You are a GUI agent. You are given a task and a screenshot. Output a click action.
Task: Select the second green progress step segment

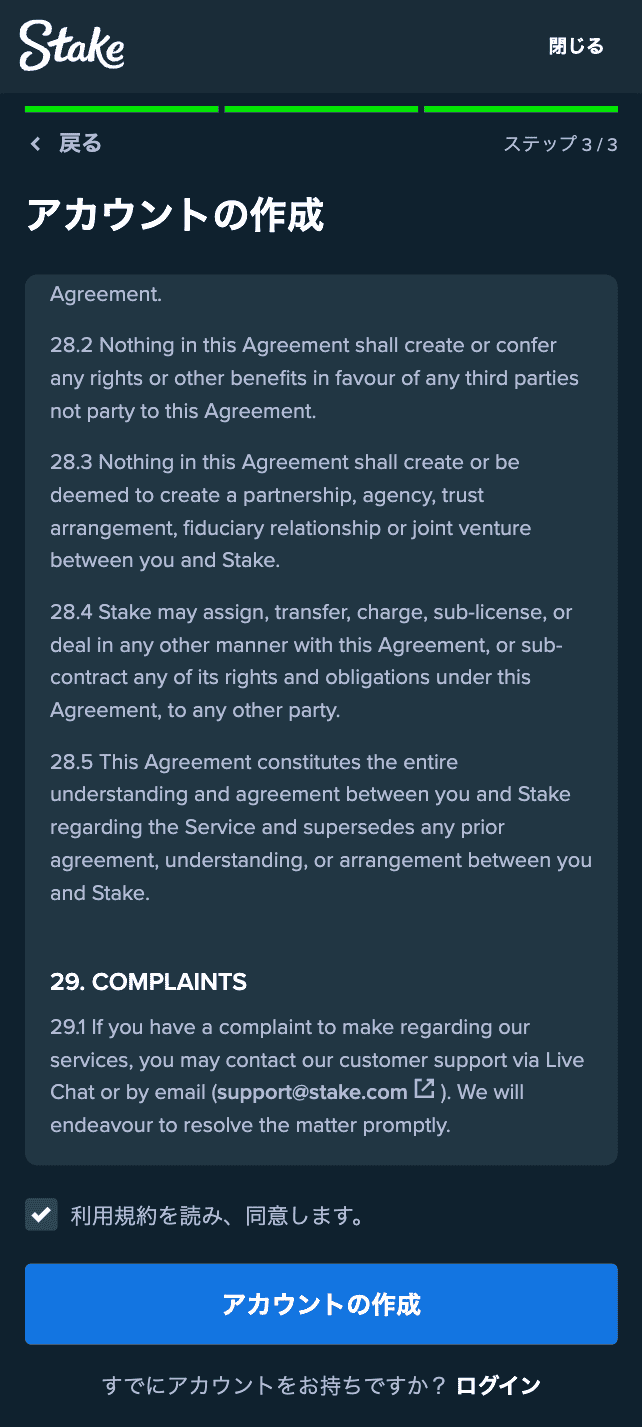[x=321, y=108]
